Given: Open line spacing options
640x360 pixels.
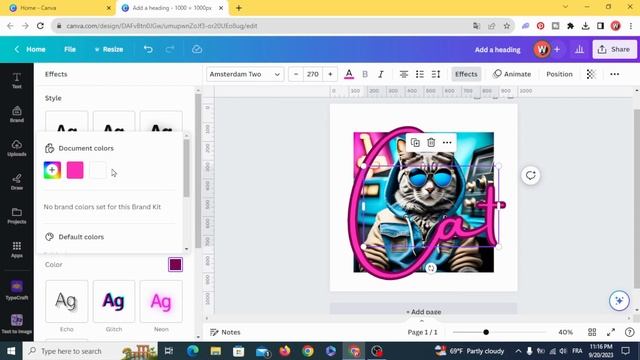Looking at the screenshot, I should coord(436,74).
